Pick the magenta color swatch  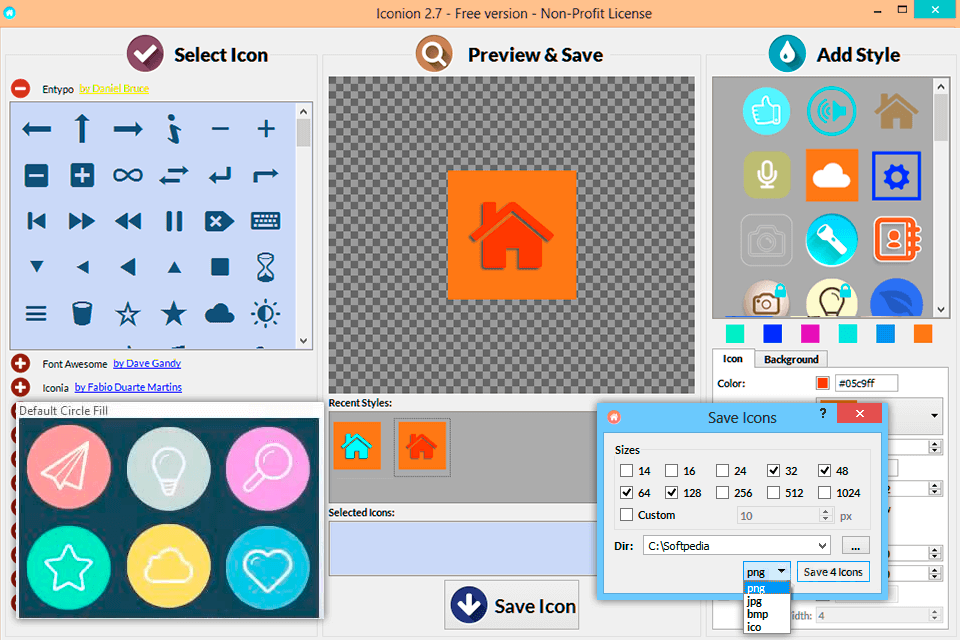809,334
